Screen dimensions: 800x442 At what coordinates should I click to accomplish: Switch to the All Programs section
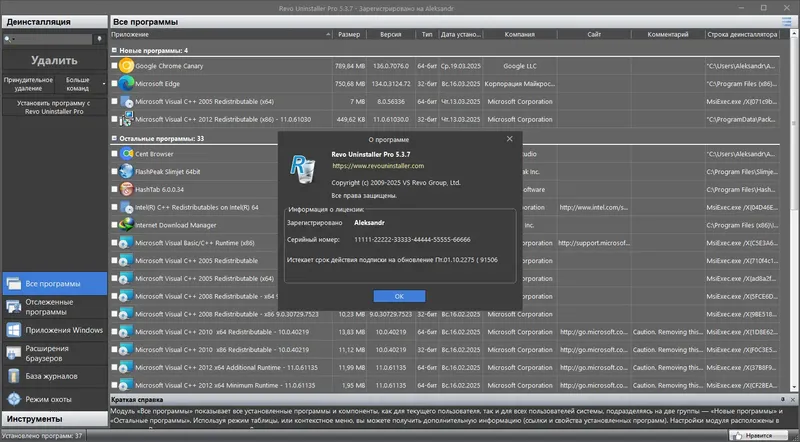click(55, 284)
